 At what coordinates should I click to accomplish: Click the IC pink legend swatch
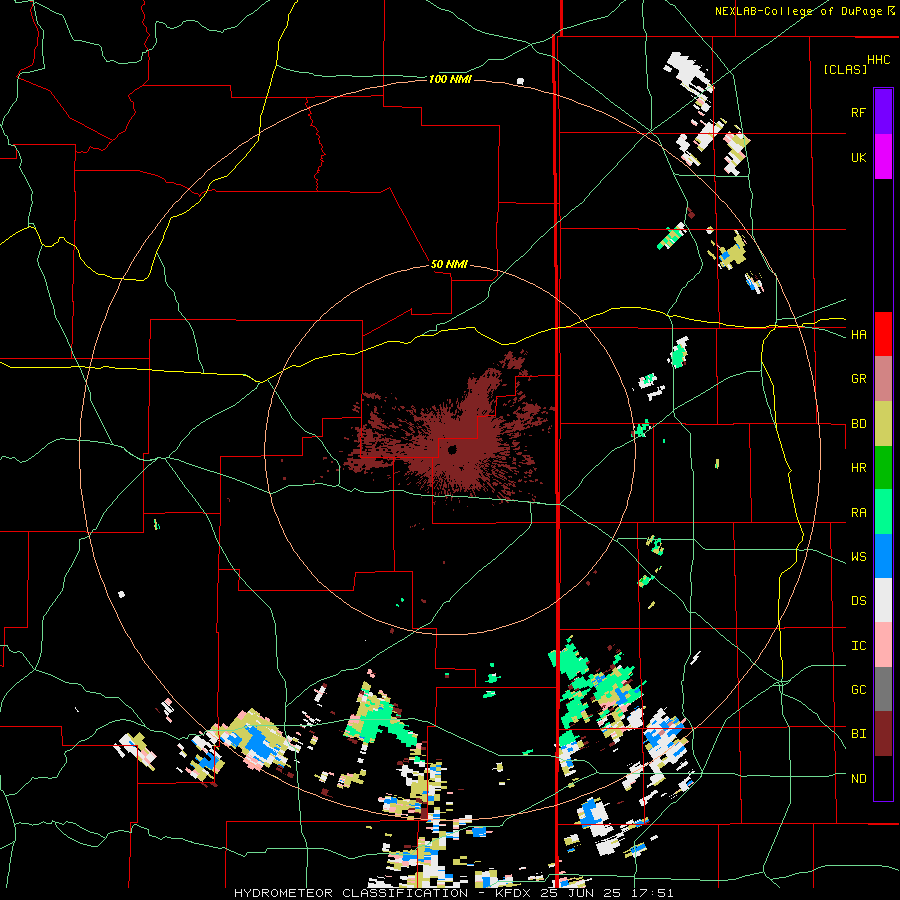coord(883,645)
